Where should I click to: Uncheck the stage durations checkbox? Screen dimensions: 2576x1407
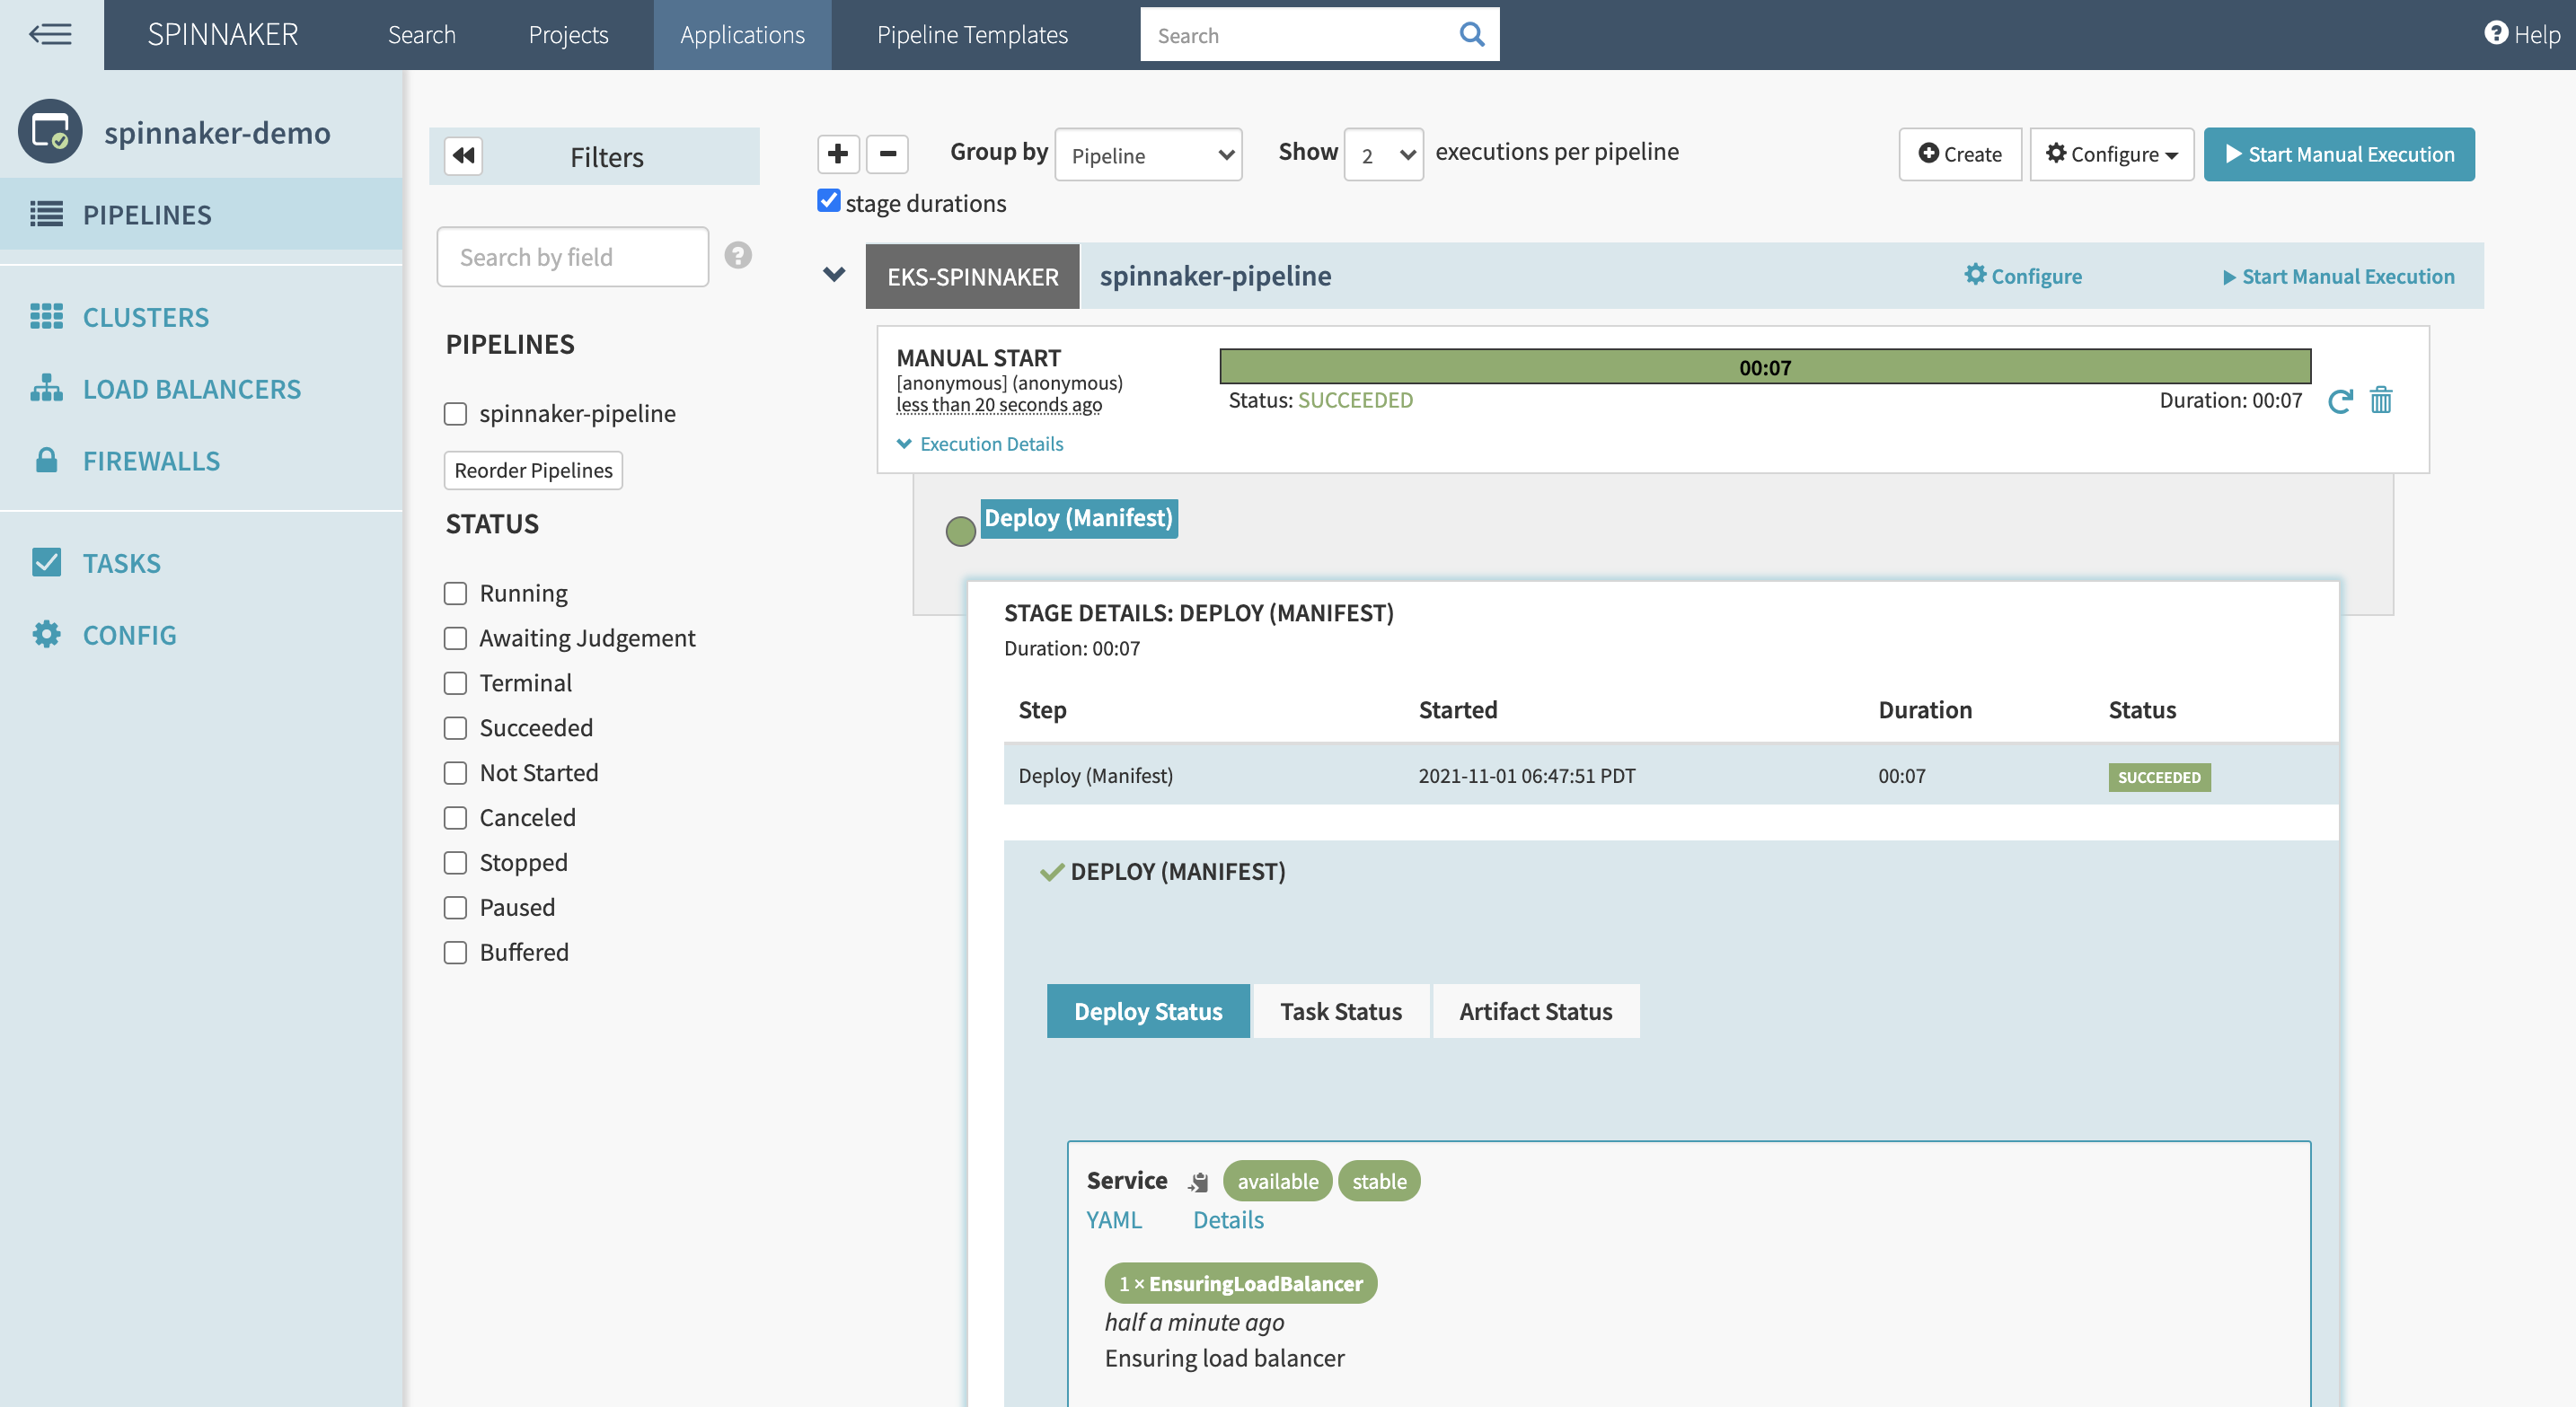[x=828, y=201]
